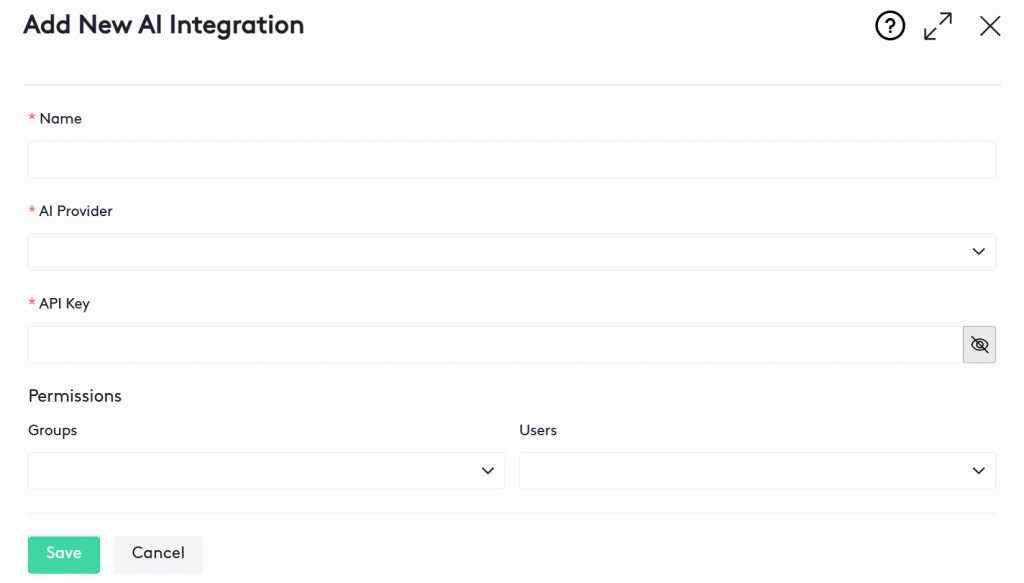The height and width of the screenshot is (583, 1024).
Task: Click the eye icon beside API Key
Action: (x=979, y=344)
